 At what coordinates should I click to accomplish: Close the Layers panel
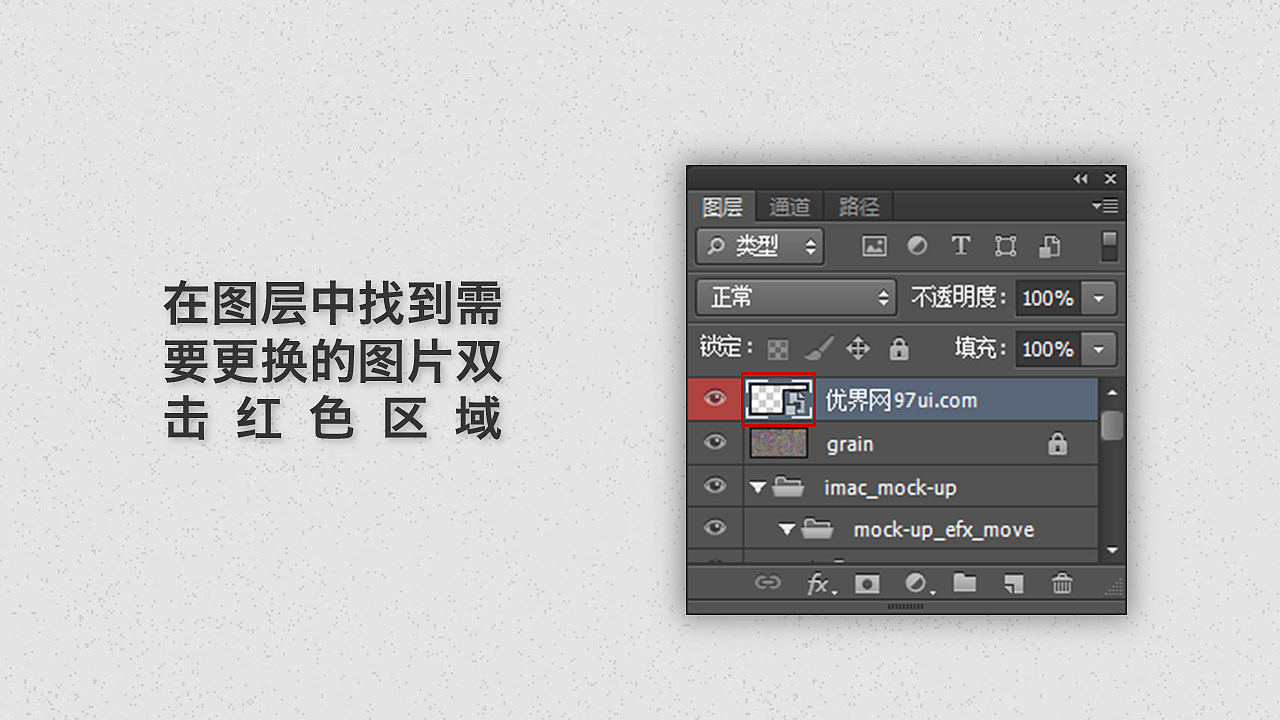click(x=1110, y=179)
